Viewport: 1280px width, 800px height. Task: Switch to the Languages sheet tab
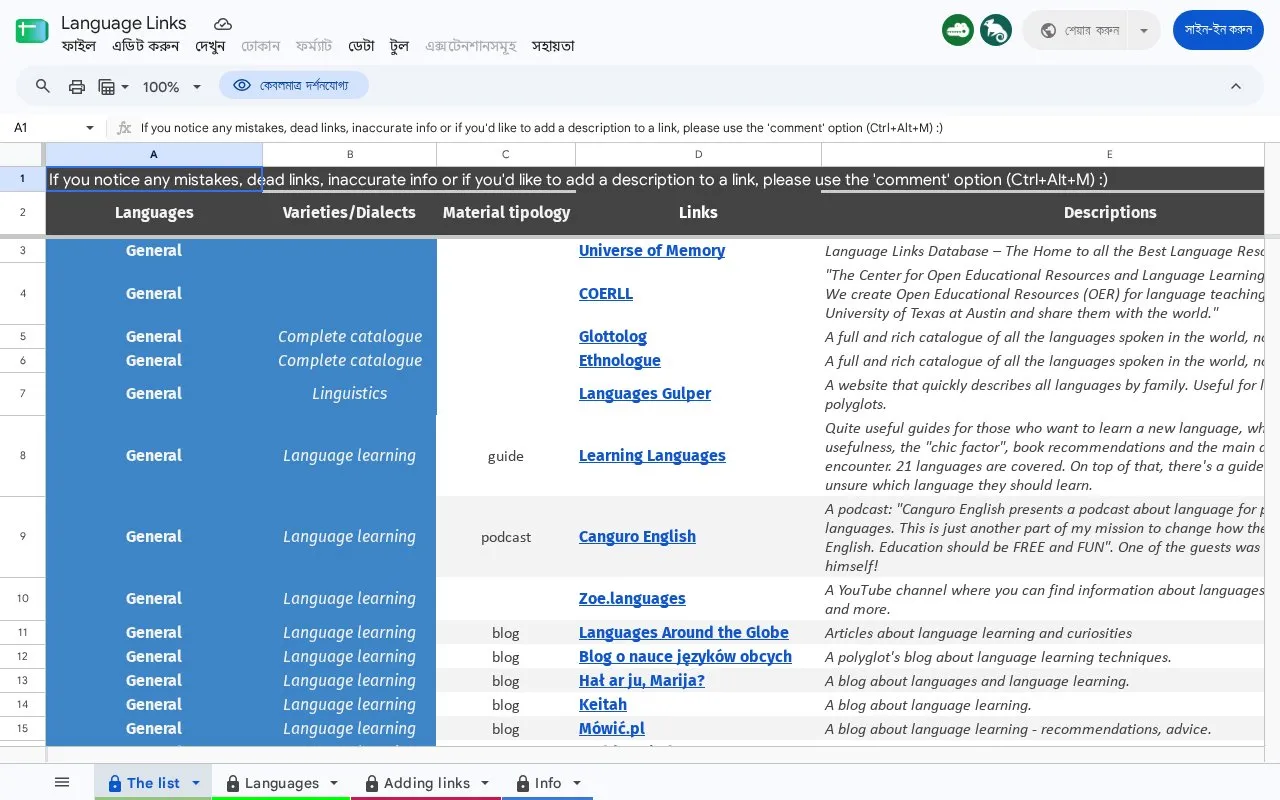pos(282,783)
